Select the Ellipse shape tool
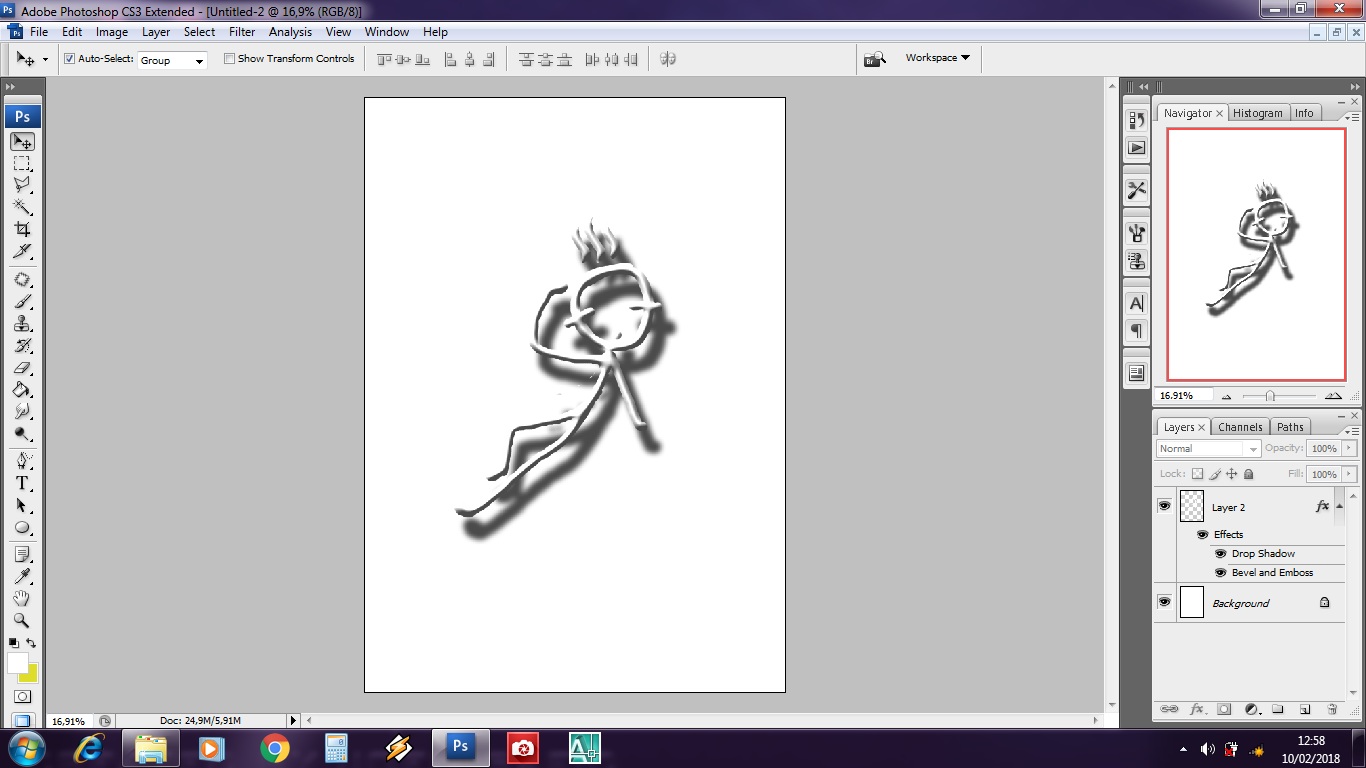The height and width of the screenshot is (768, 1366). (x=22, y=528)
